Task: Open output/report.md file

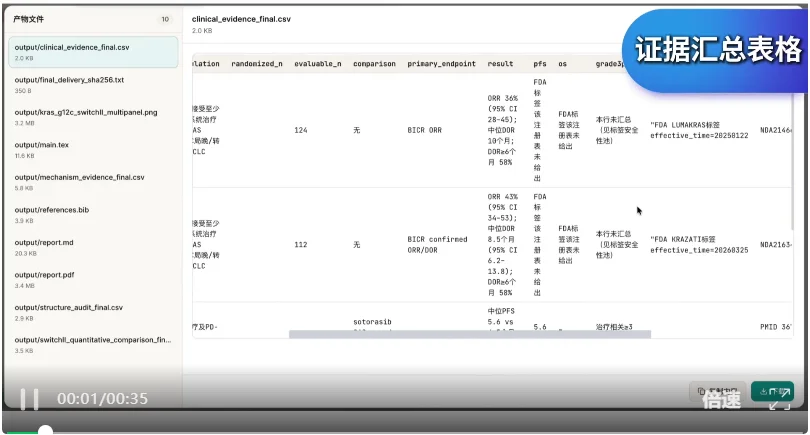Action: point(94,247)
